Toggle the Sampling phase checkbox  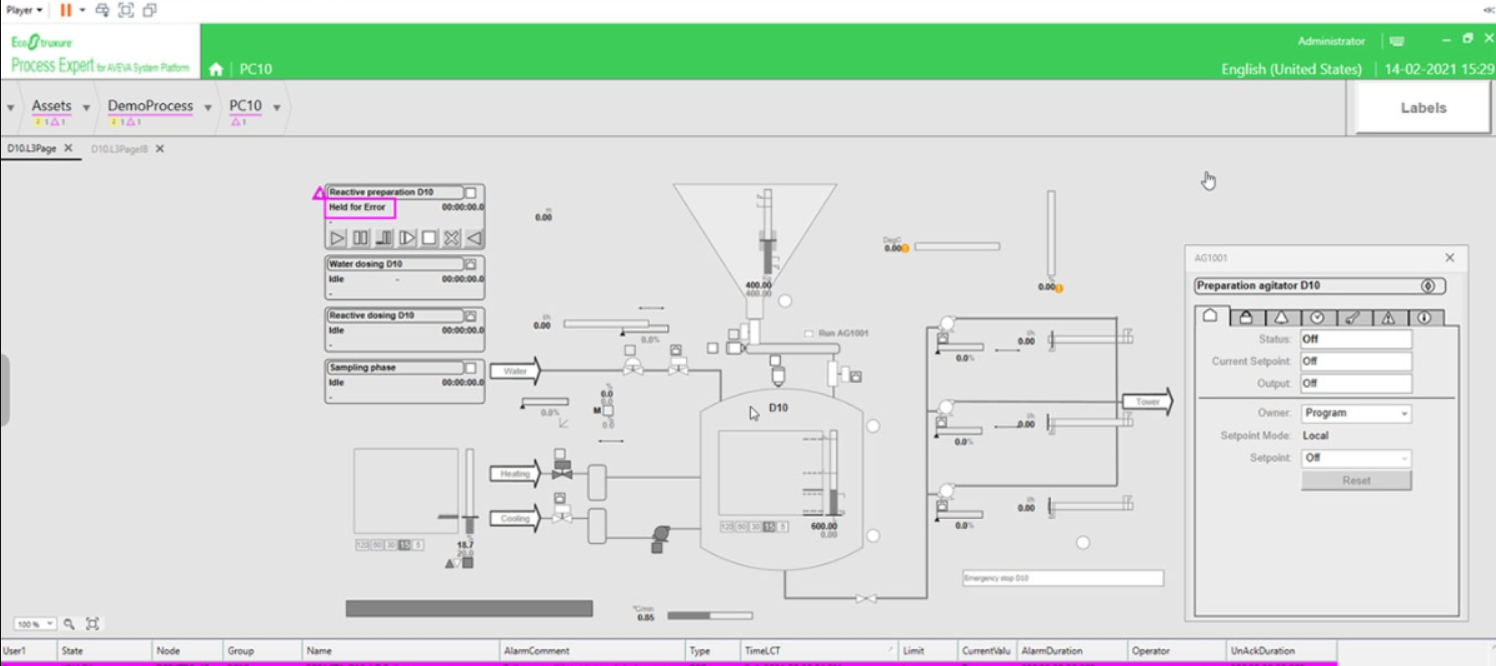click(470, 368)
